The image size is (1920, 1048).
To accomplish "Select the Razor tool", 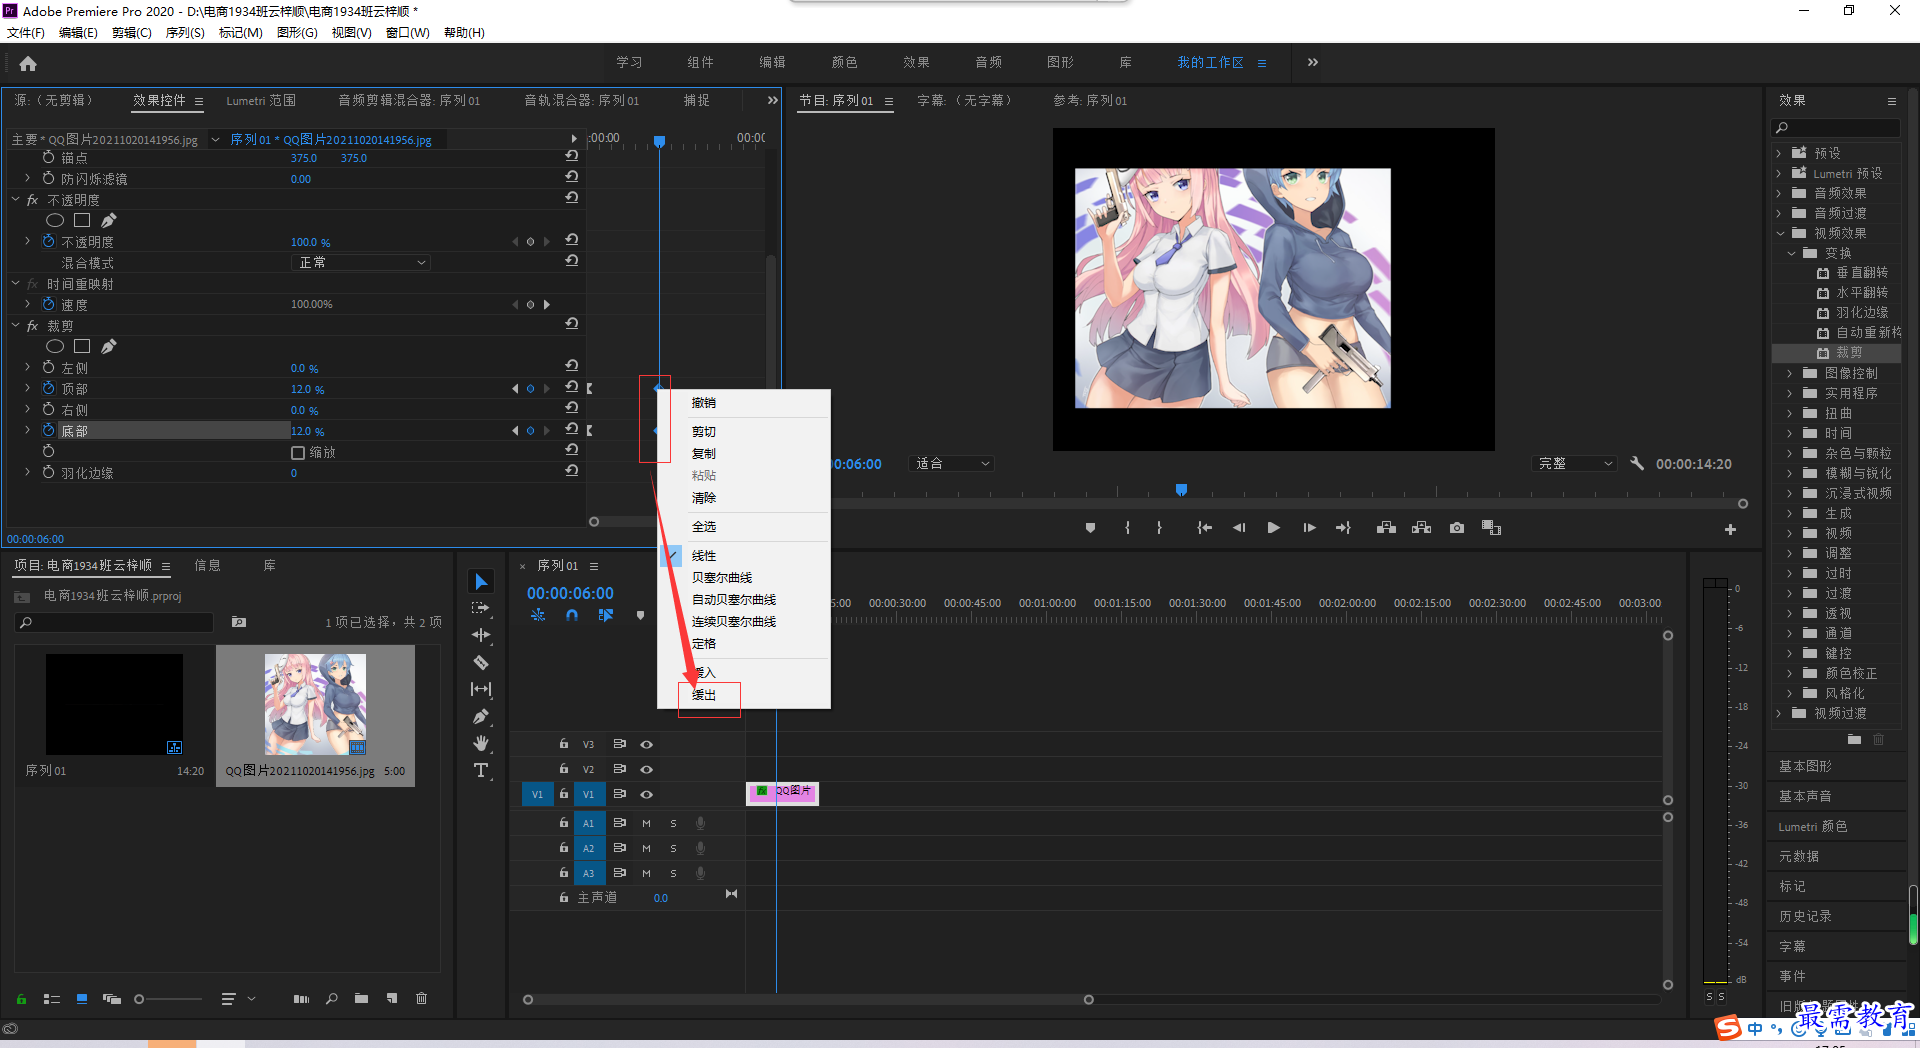I will (481, 662).
